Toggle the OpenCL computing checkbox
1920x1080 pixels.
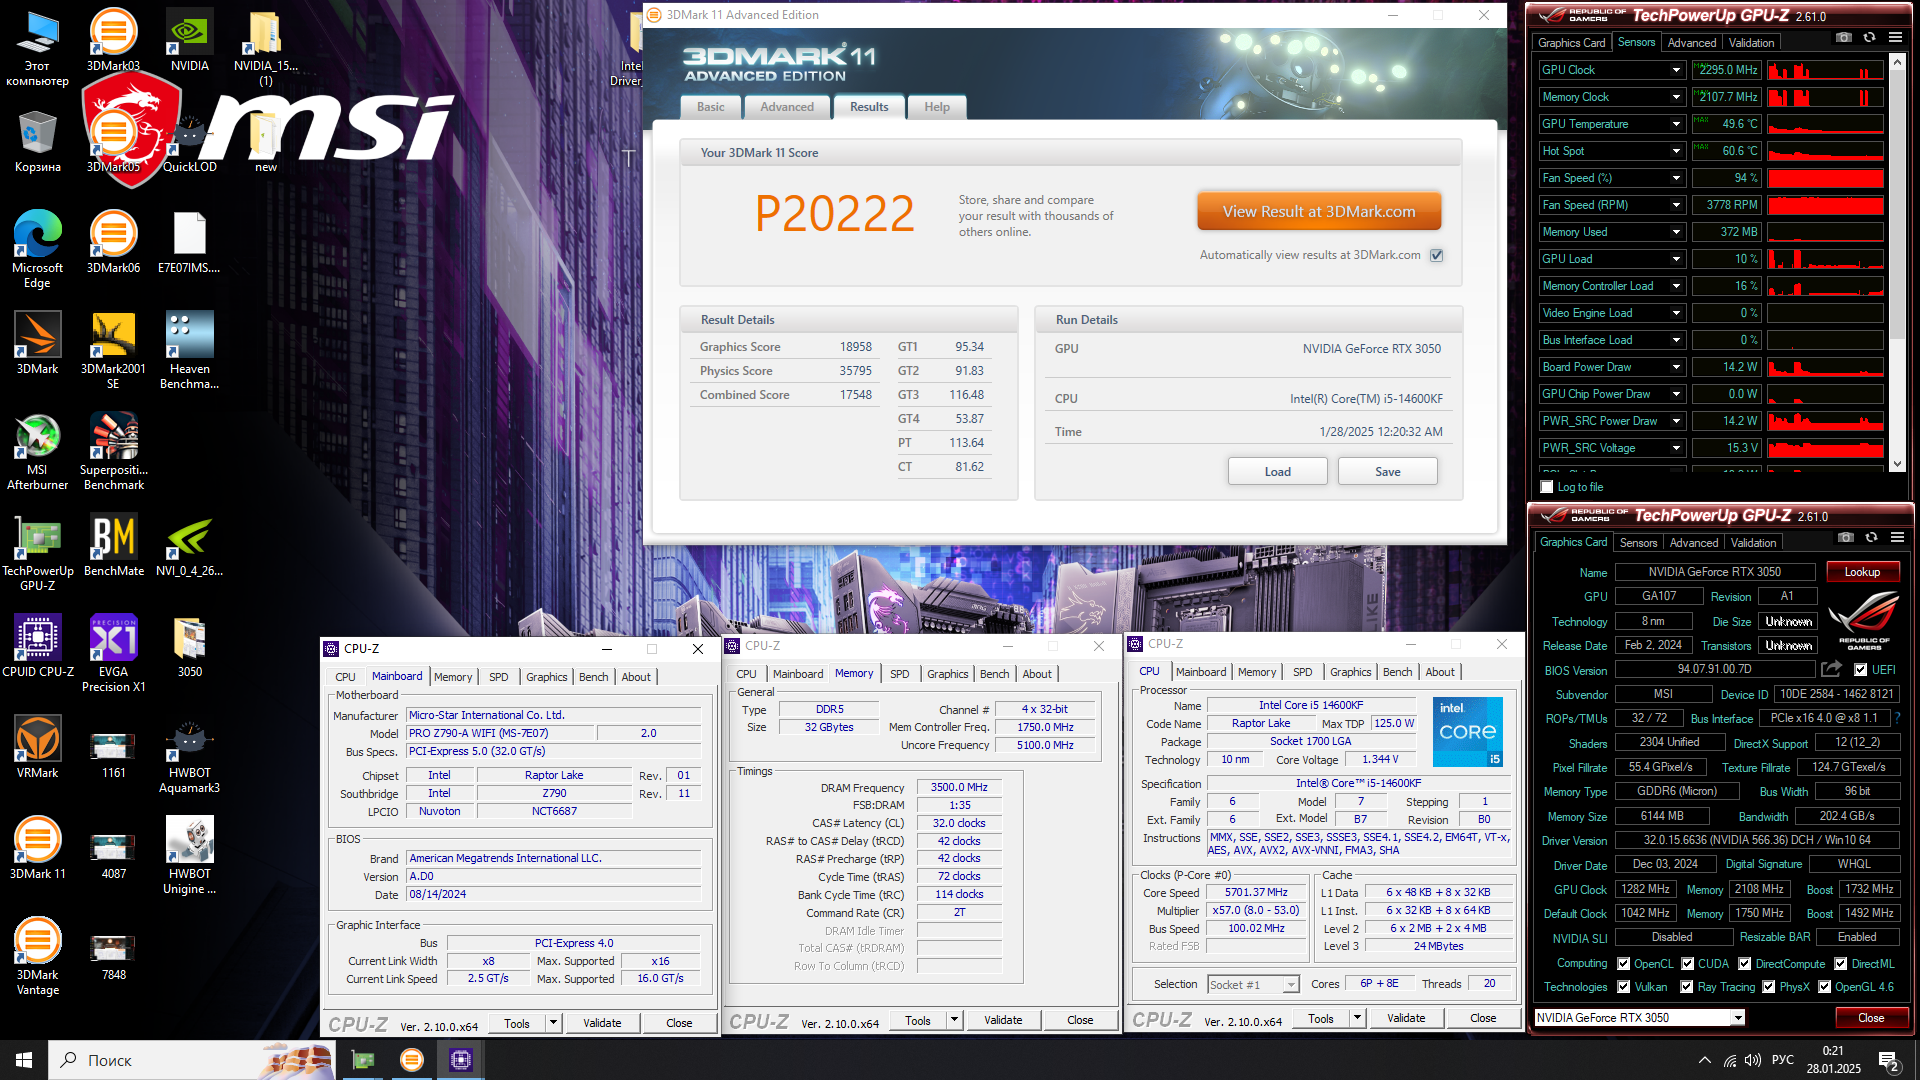(1624, 964)
